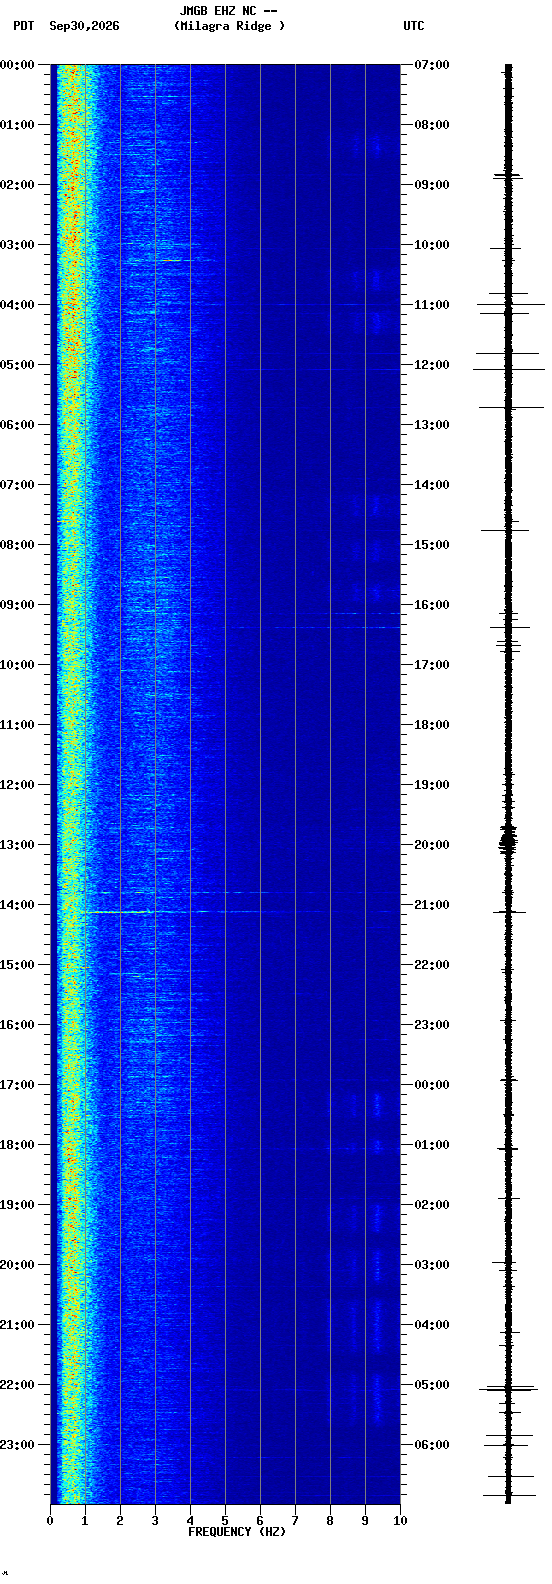
Task: Click the UTC '19:00' time label
Action: click(432, 785)
